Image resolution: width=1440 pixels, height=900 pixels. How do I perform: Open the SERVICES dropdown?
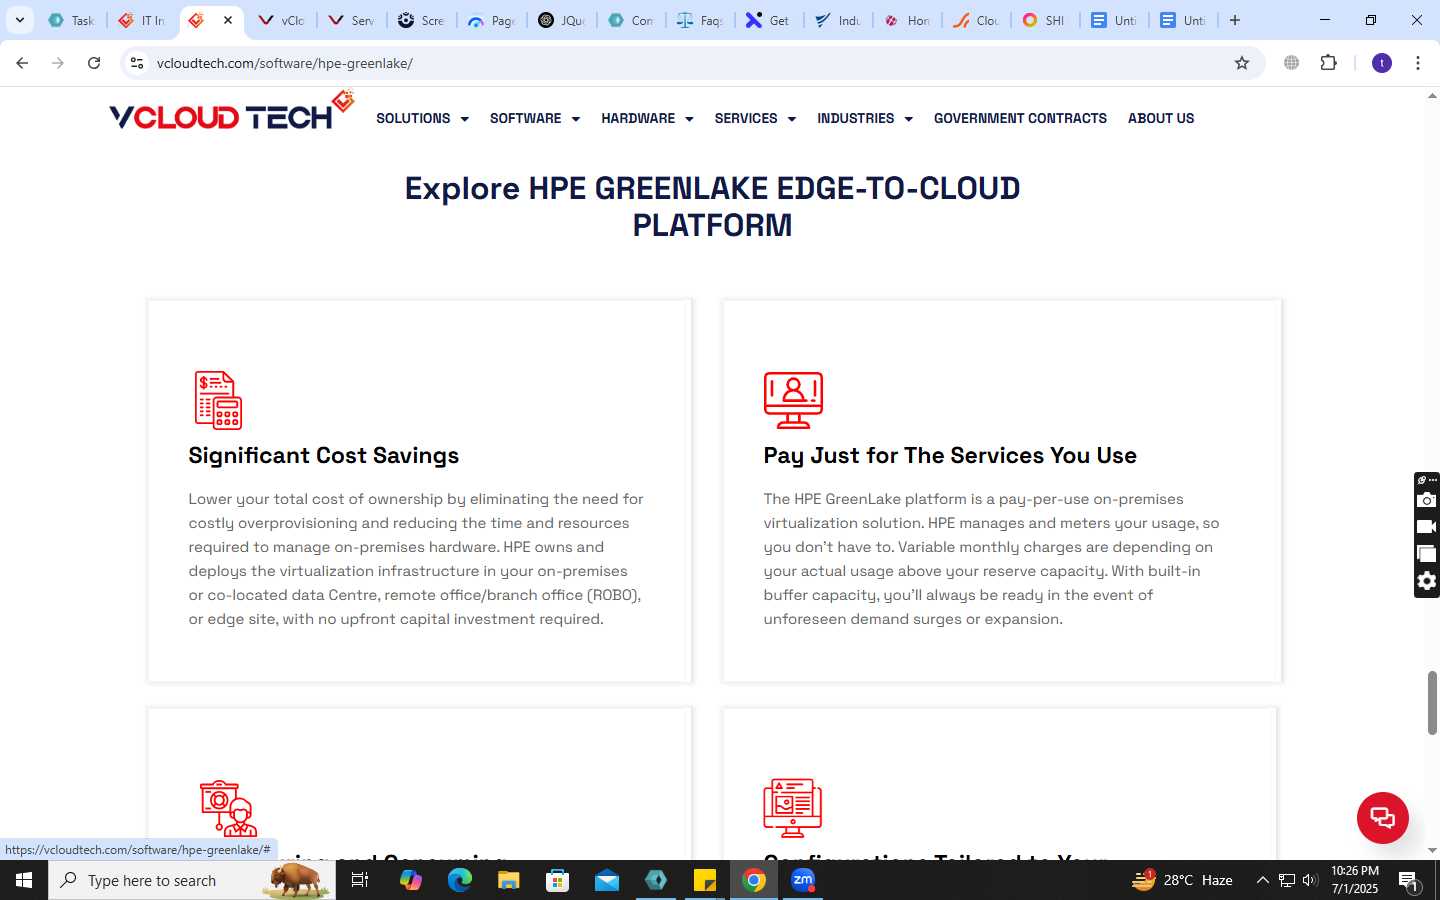(x=755, y=118)
